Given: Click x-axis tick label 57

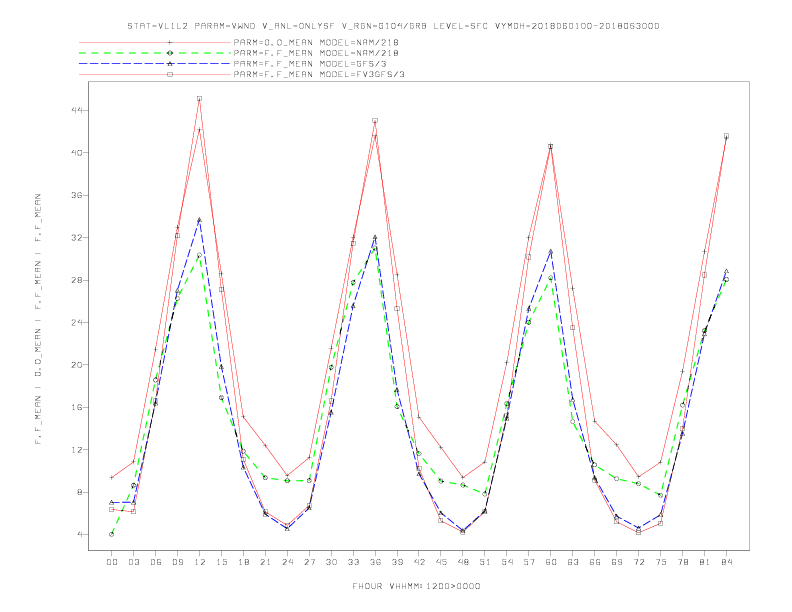Looking at the screenshot, I should 529,562.
